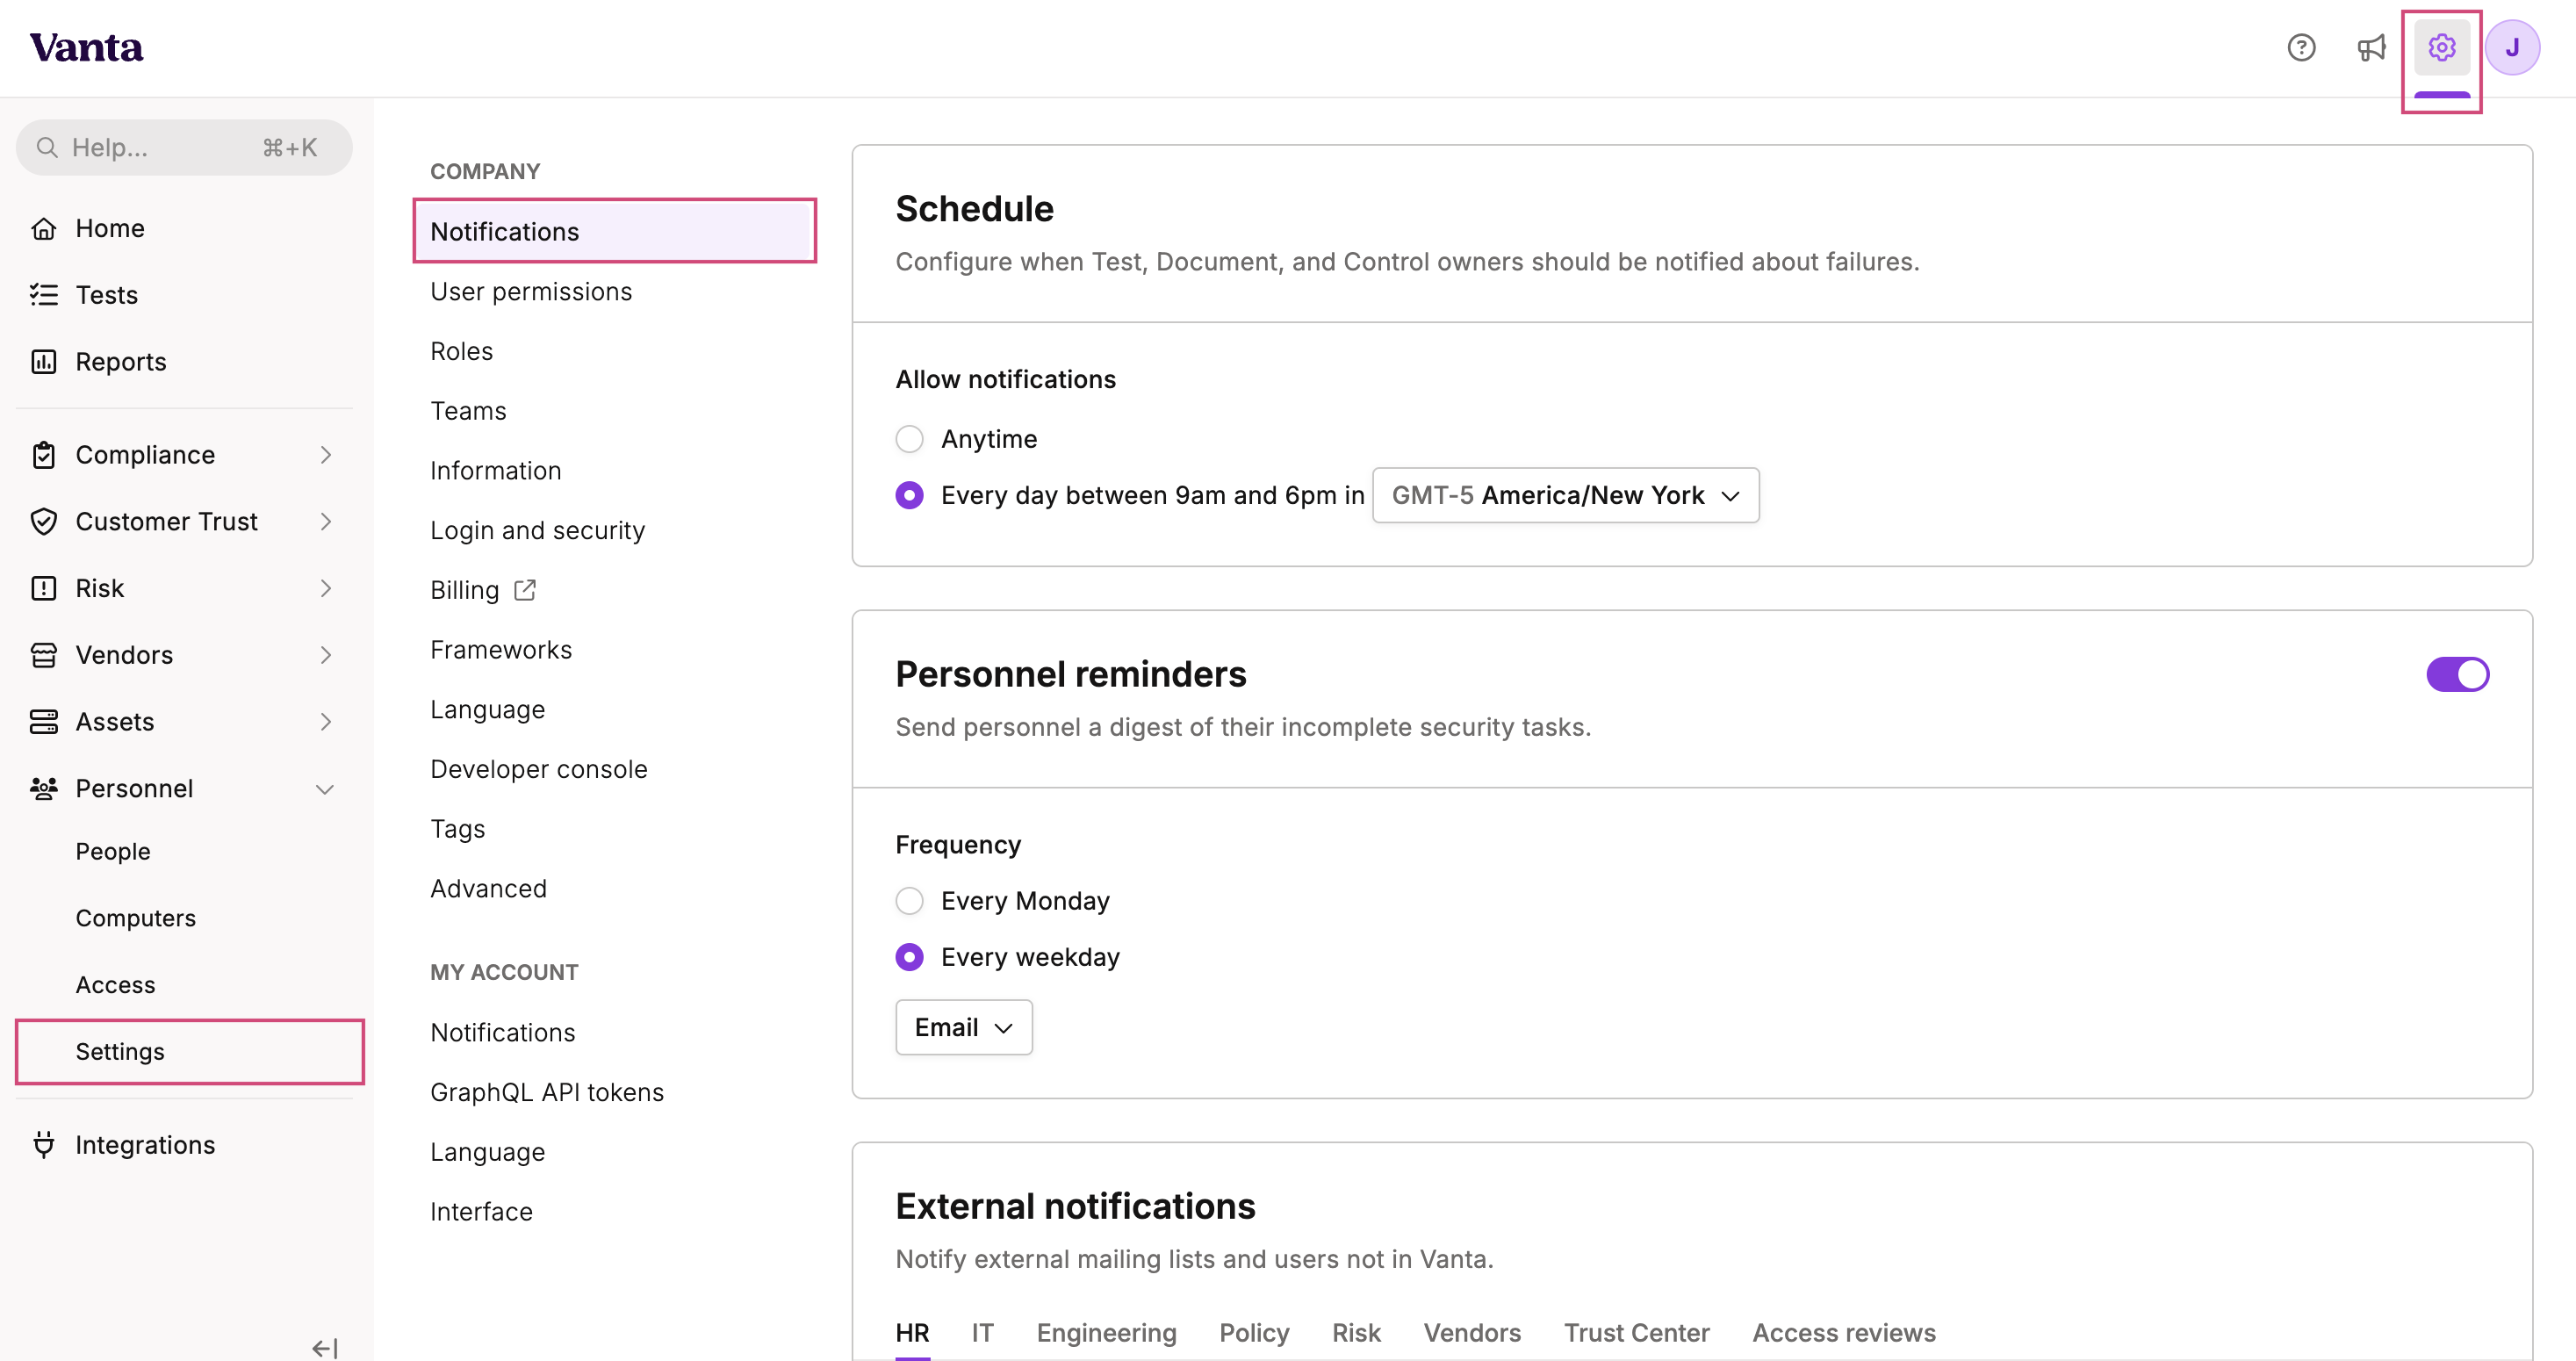The image size is (2576, 1361).
Task: Select Every day between 9am and 6pm
Action: pyautogui.click(x=909, y=495)
